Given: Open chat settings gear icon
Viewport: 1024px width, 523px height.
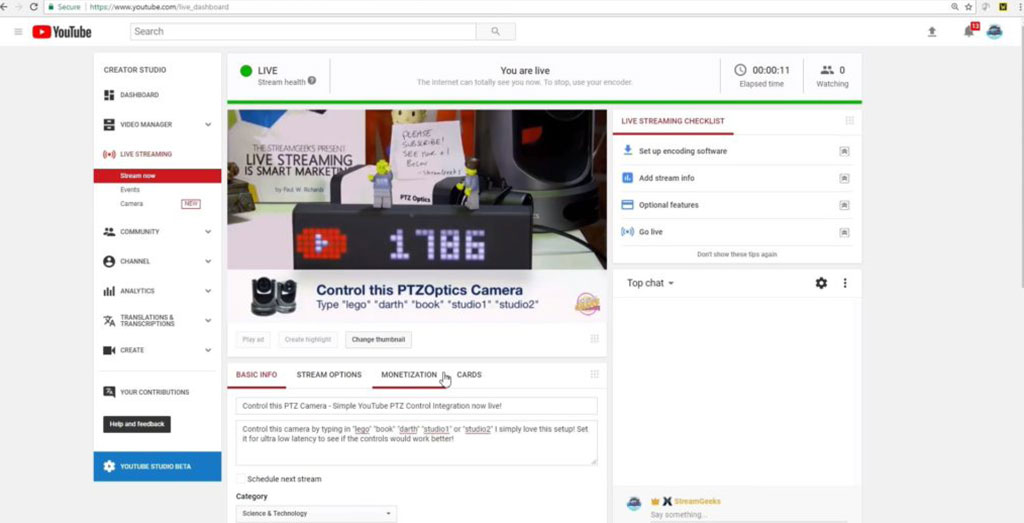Looking at the screenshot, I should tap(821, 283).
